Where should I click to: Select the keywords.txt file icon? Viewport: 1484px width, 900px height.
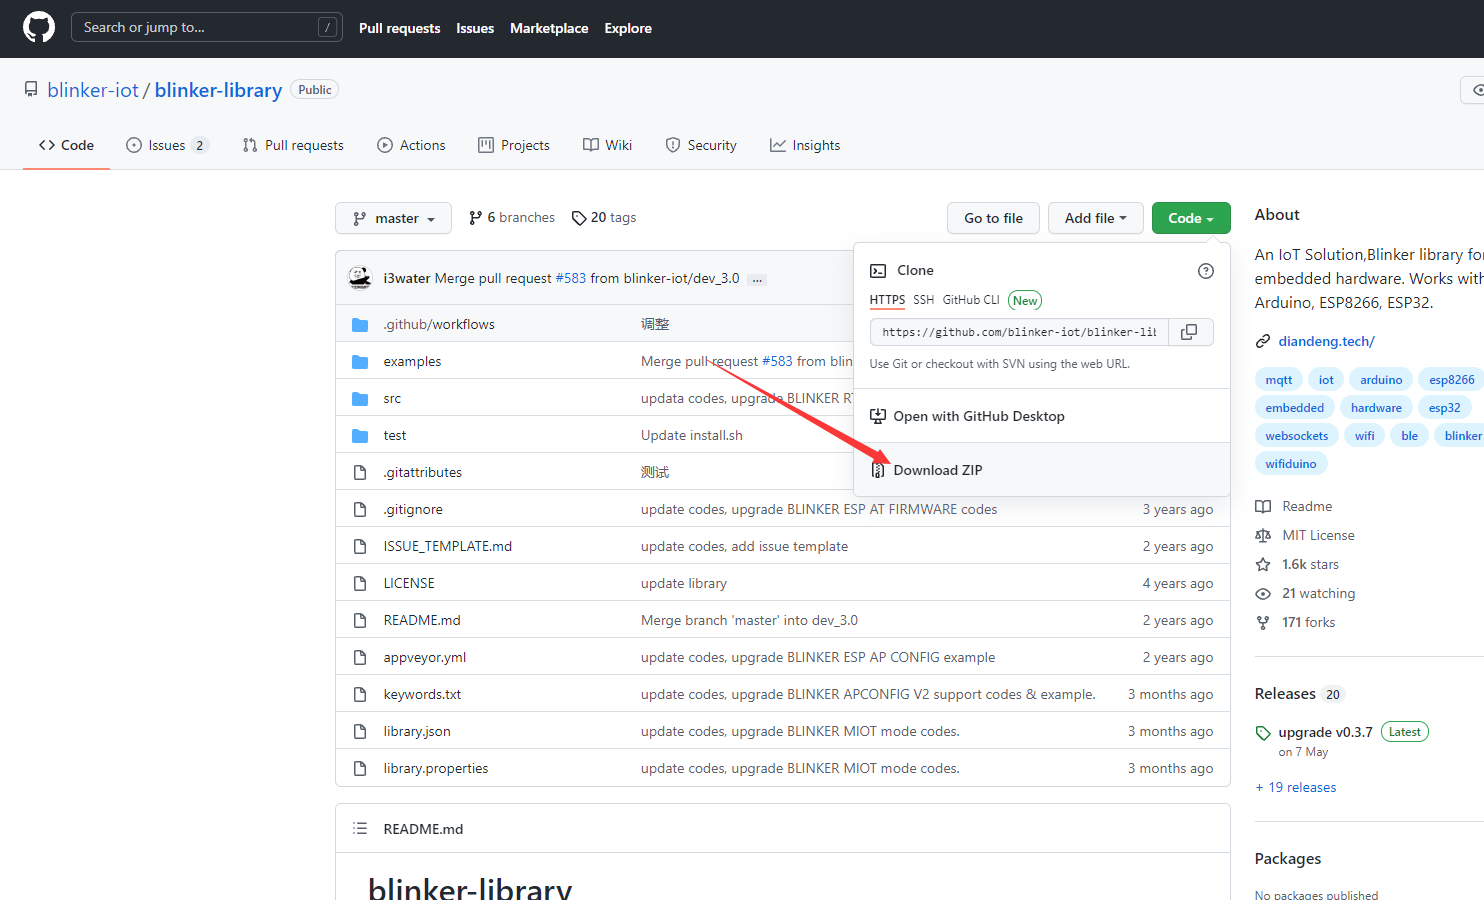pos(360,694)
